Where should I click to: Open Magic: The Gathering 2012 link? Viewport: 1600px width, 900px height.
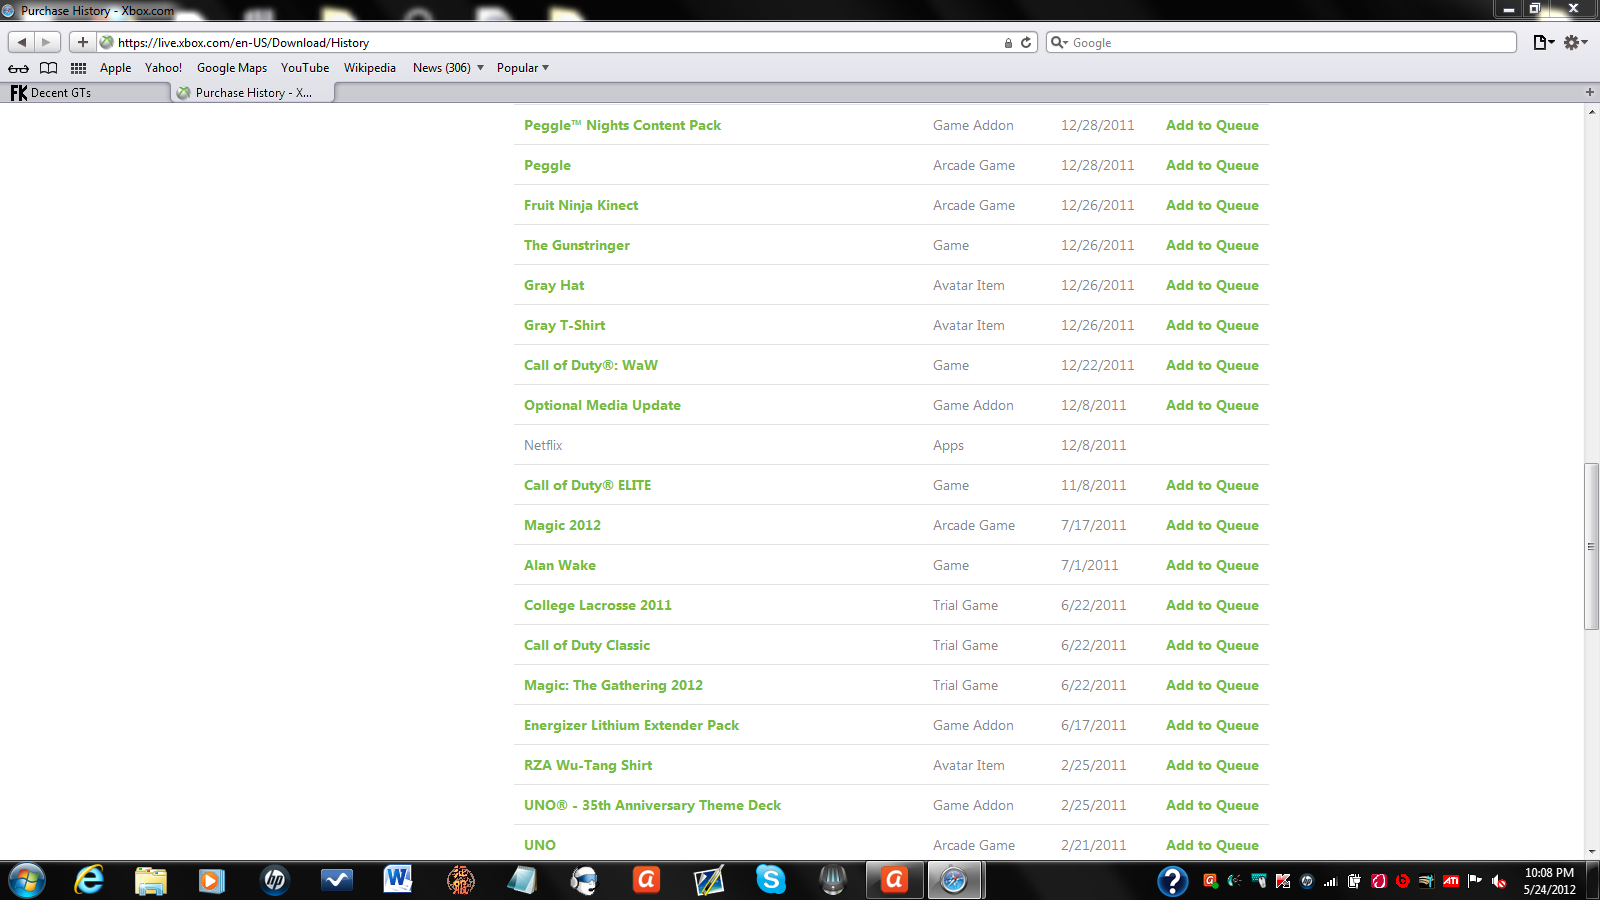click(613, 685)
